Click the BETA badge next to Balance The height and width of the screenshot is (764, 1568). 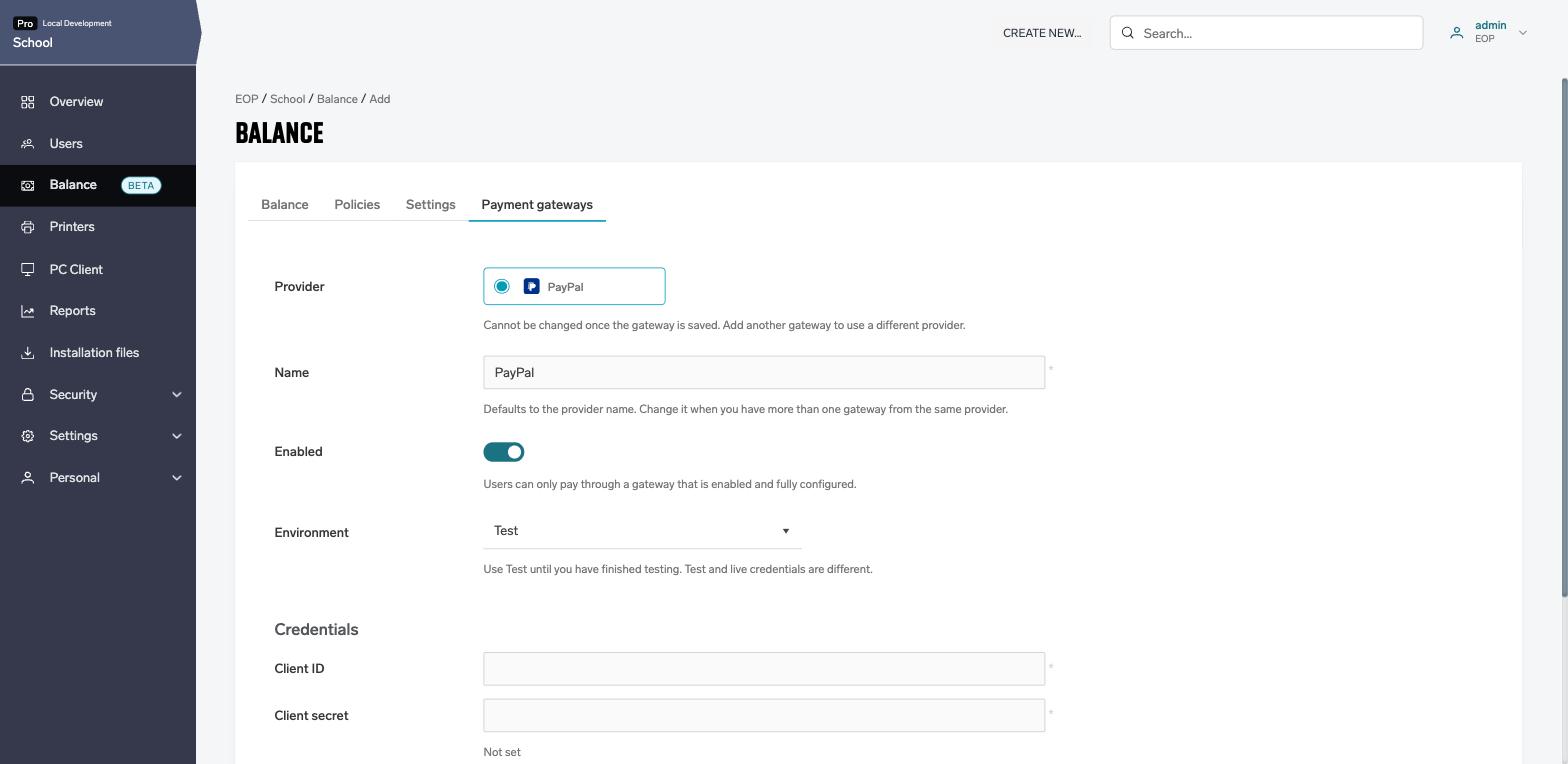tap(141, 185)
